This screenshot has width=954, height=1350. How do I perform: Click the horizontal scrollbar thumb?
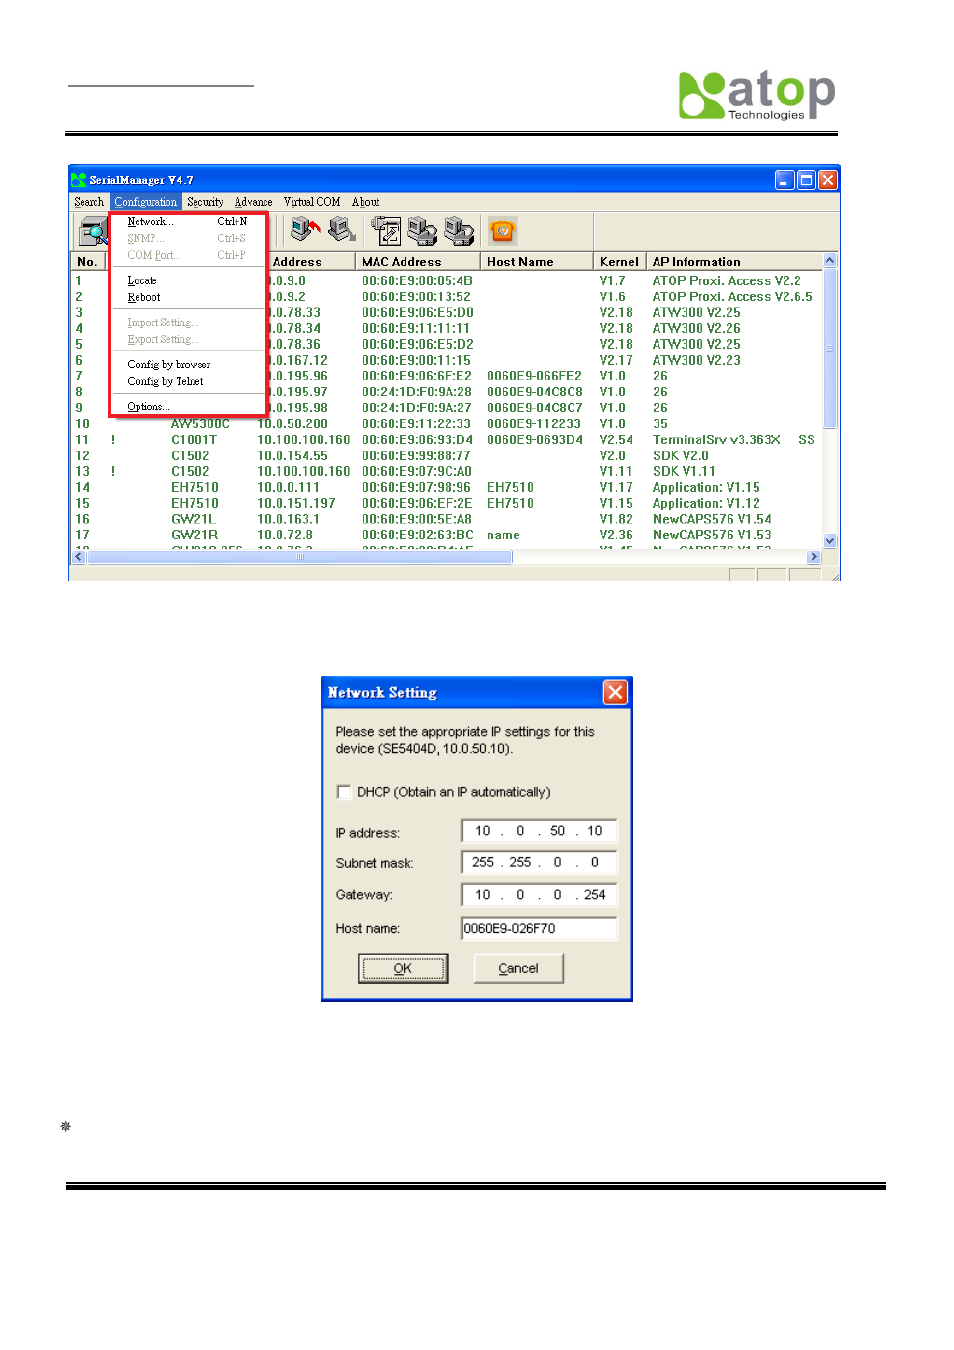click(300, 557)
